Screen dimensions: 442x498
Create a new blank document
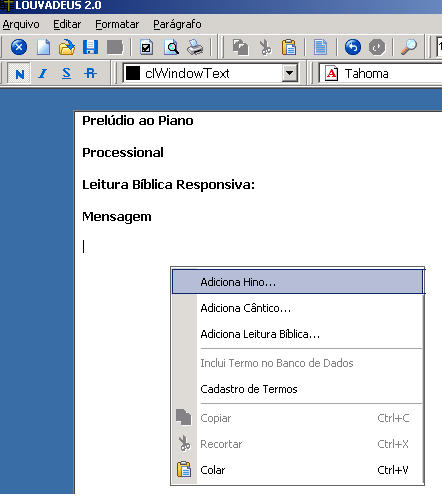(x=44, y=47)
